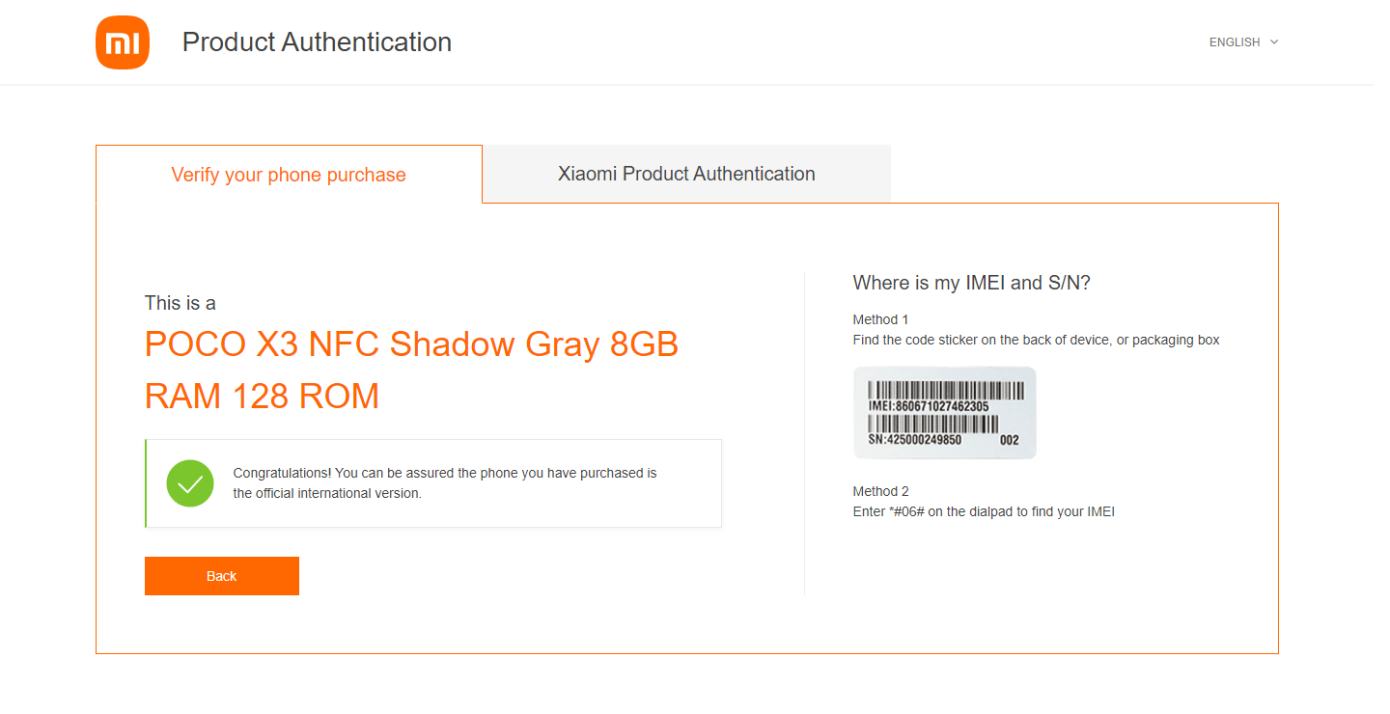
Task: Click the "This is a" text
Action: [x=180, y=303]
